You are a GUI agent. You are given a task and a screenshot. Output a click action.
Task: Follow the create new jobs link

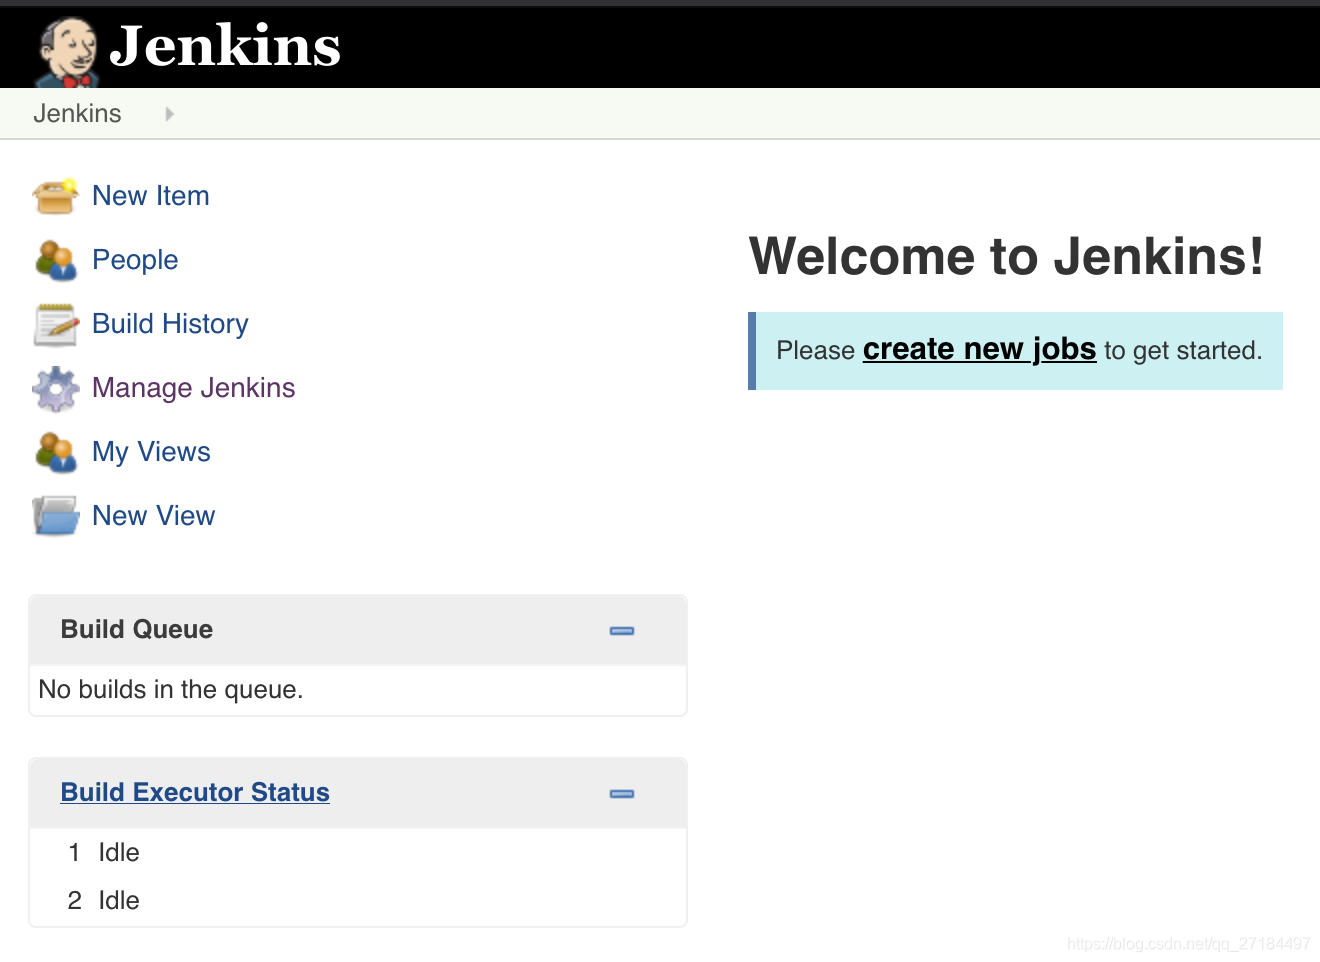coord(980,349)
